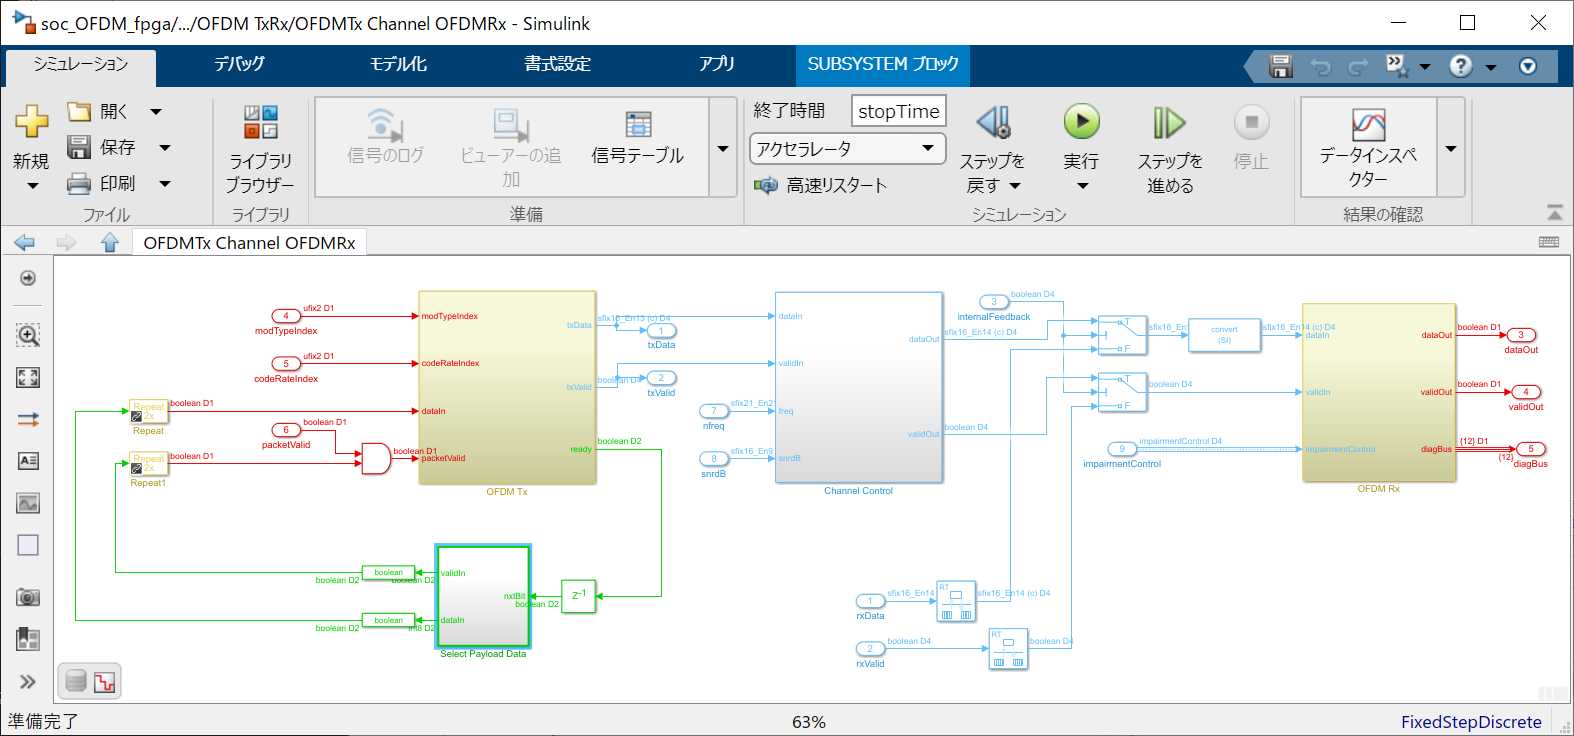Click the FixedStepDiscrete solver link
Image resolution: width=1574 pixels, height=736 pixels.
1471,721
